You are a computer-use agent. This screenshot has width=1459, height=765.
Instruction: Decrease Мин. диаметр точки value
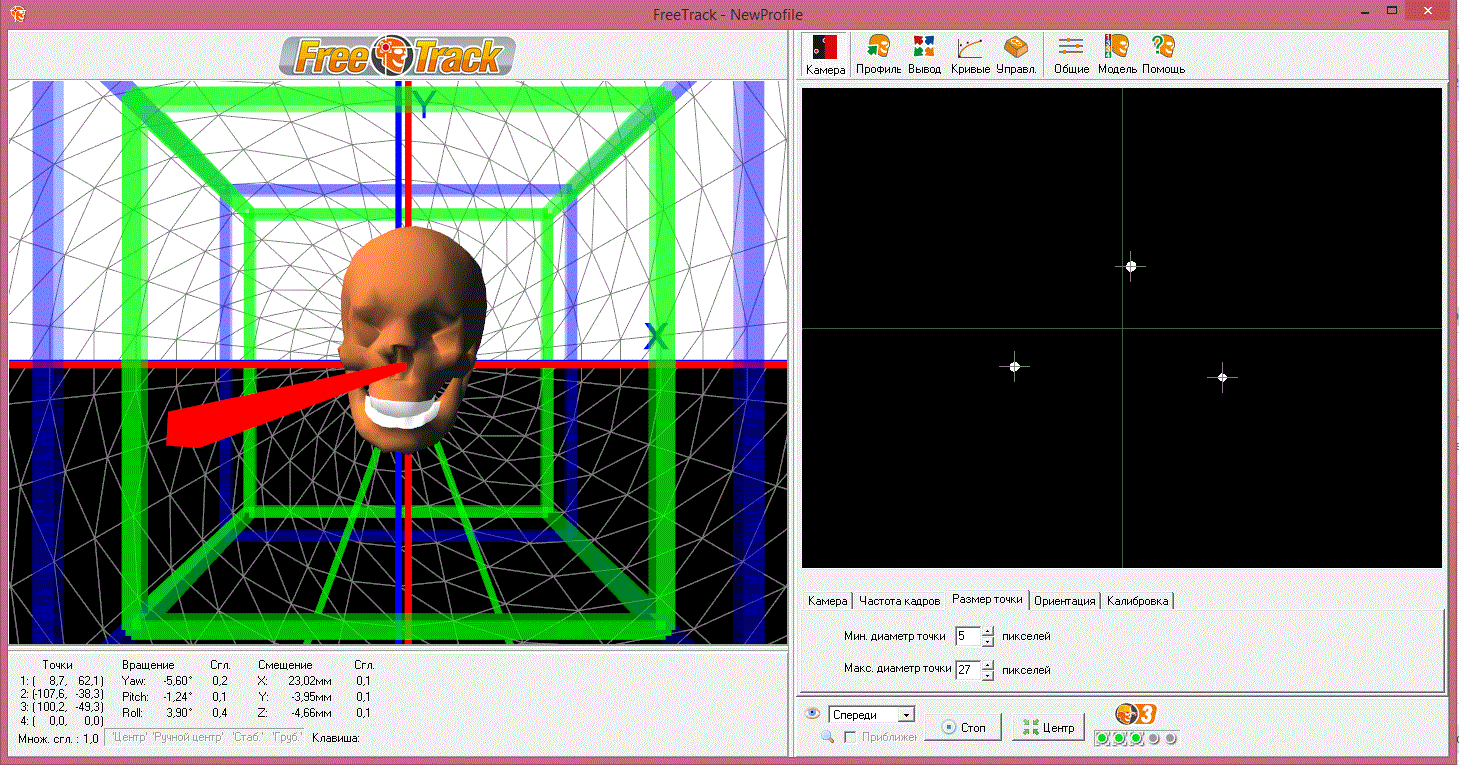(x=988, y=641)
